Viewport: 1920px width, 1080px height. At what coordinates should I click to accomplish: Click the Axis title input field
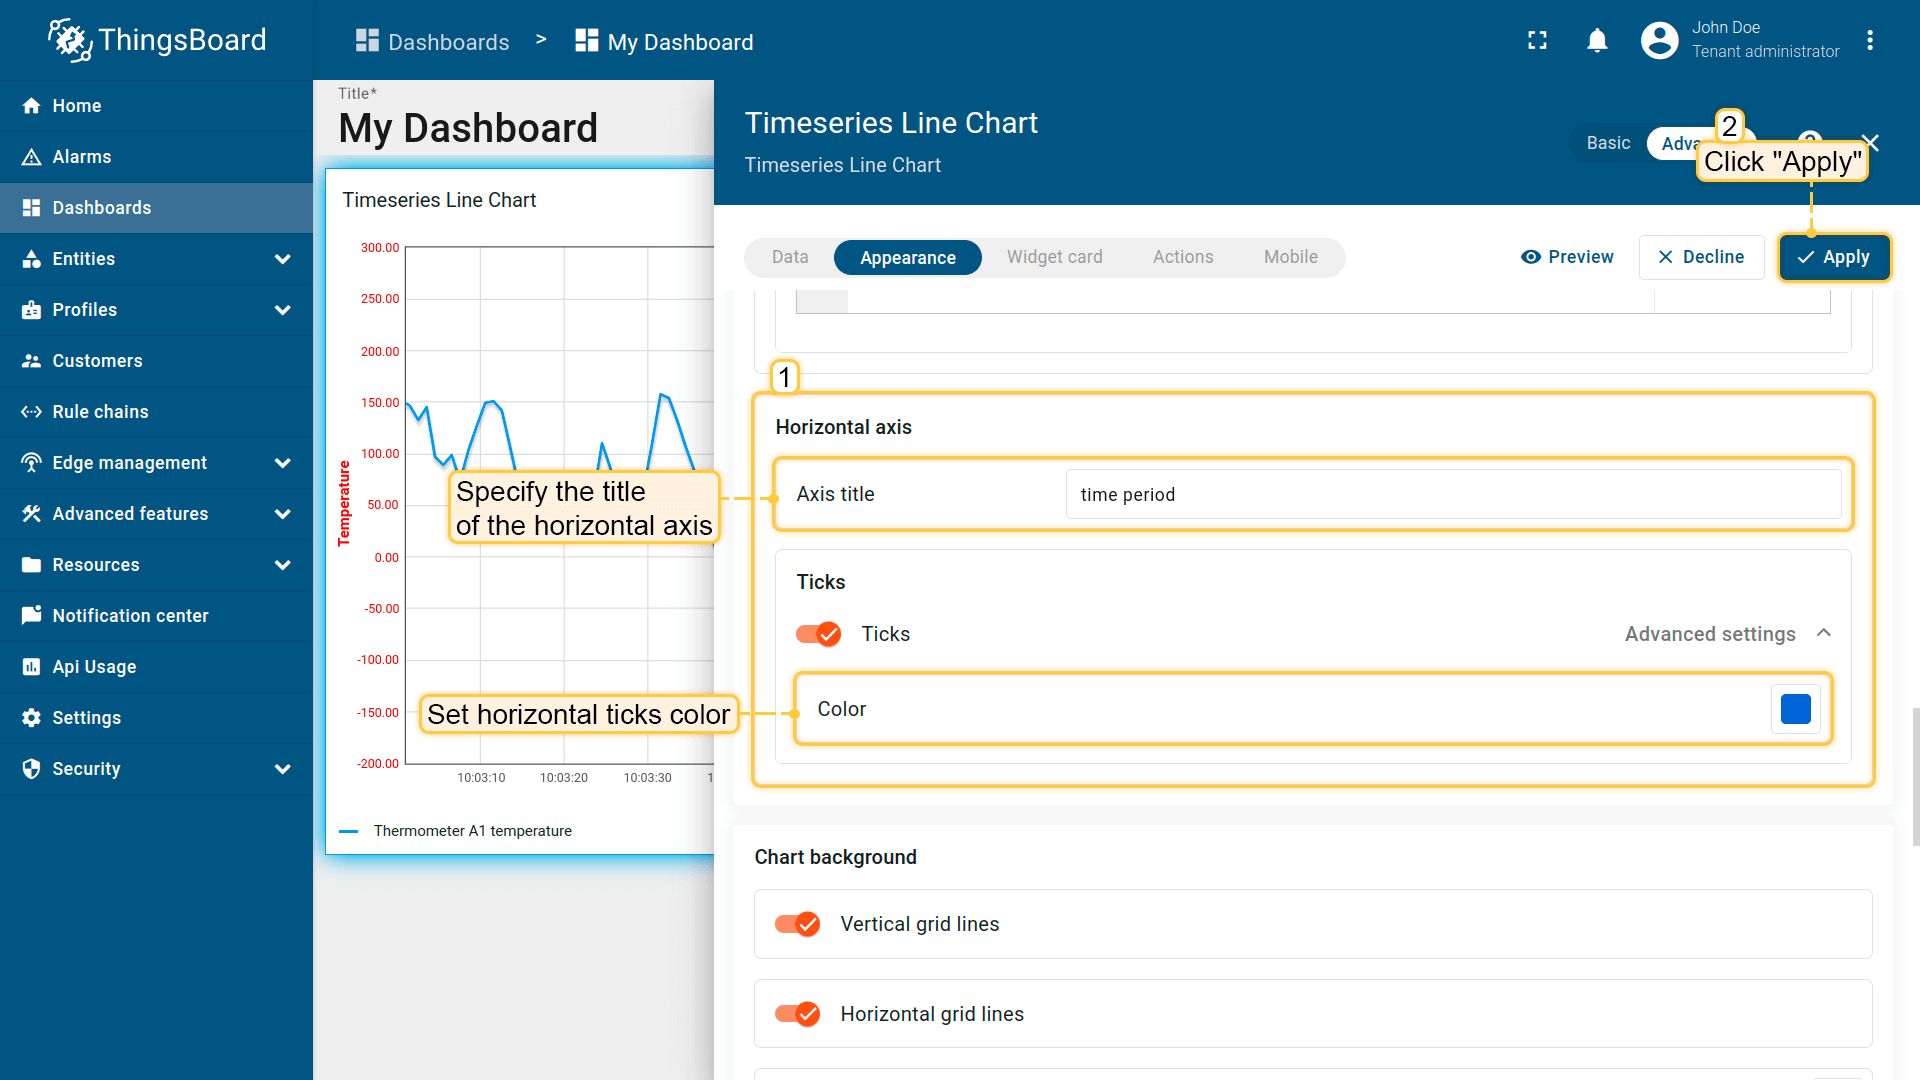coord(1452,495)
